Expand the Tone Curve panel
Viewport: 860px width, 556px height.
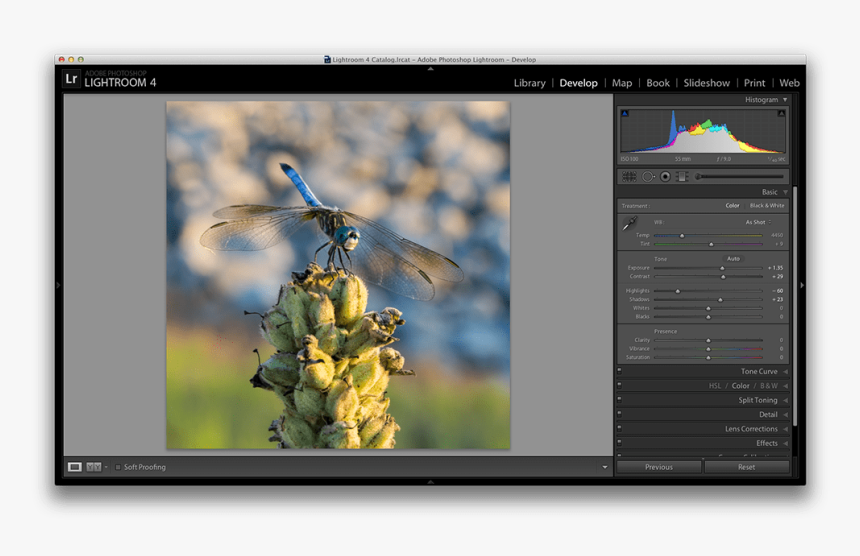click(785, 371)
